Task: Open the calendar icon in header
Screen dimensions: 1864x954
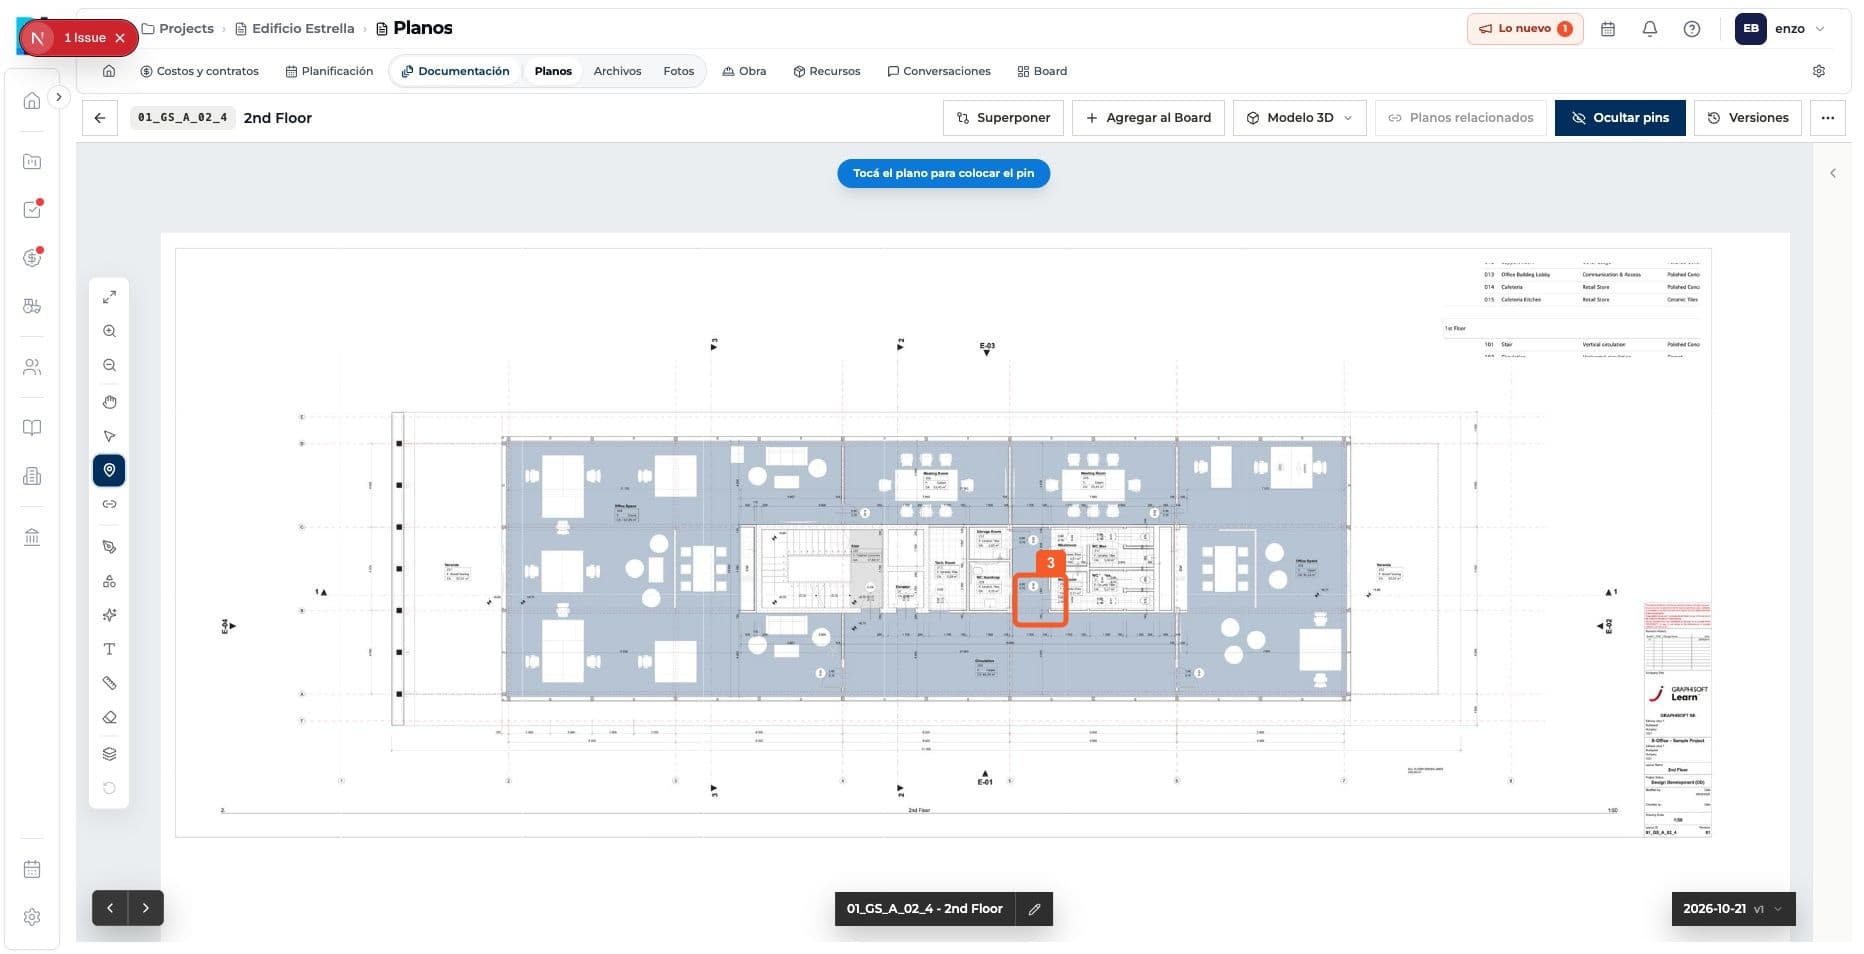Action: tap(1608, 29)
